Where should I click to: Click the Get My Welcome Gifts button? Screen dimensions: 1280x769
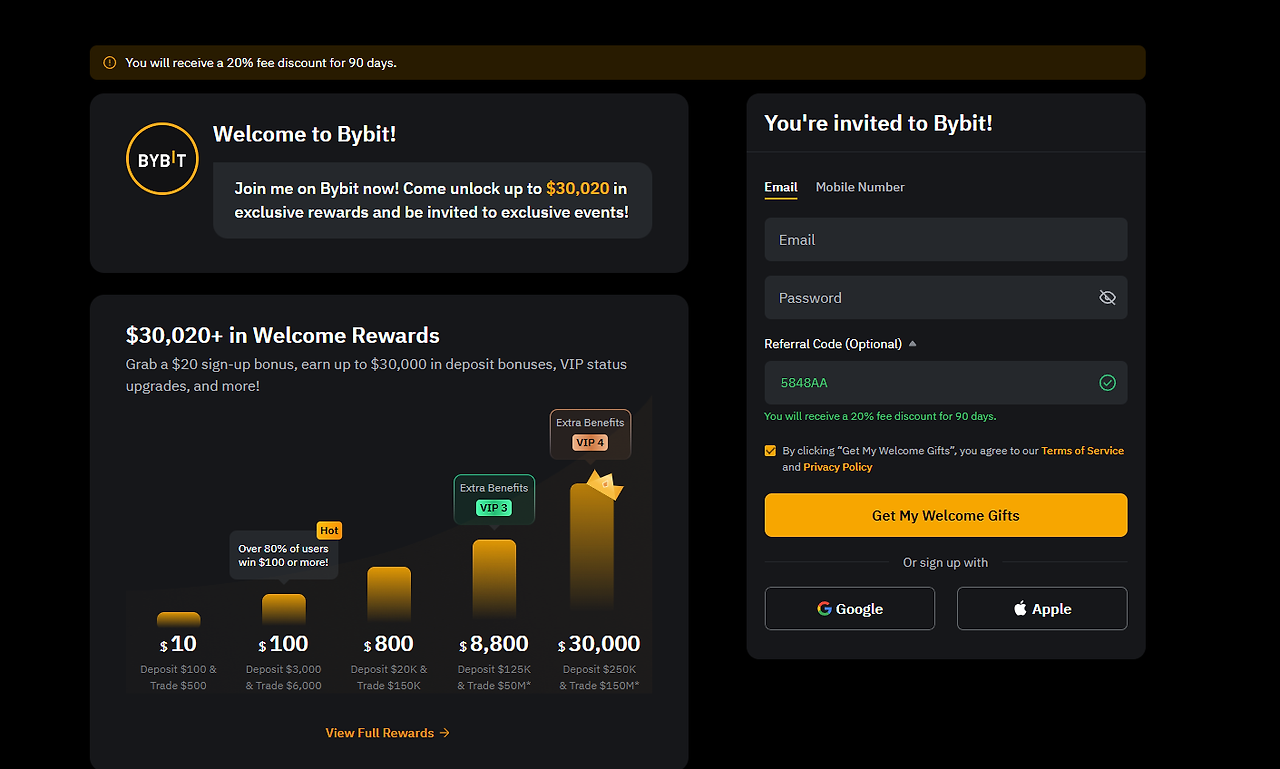click(x=946, y=515)
